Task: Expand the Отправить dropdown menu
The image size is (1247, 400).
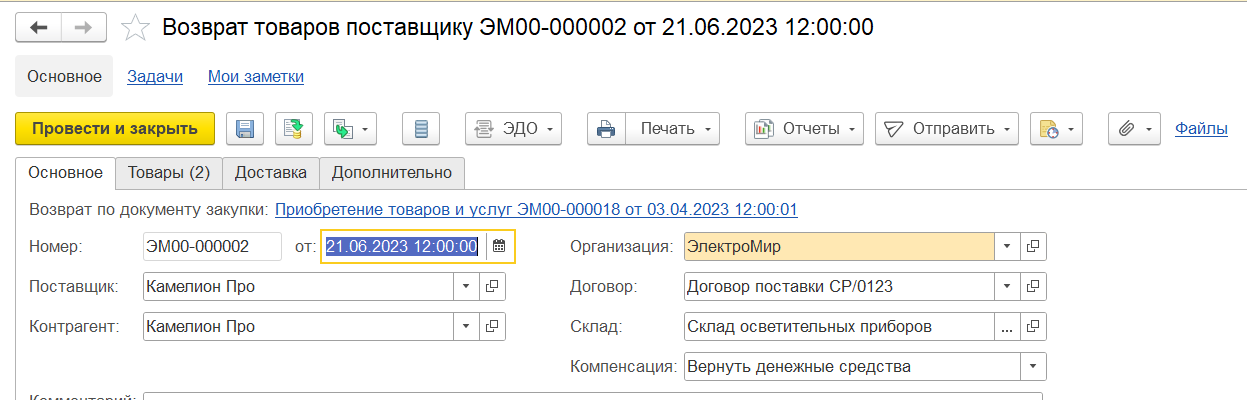Action: point(946,128)
